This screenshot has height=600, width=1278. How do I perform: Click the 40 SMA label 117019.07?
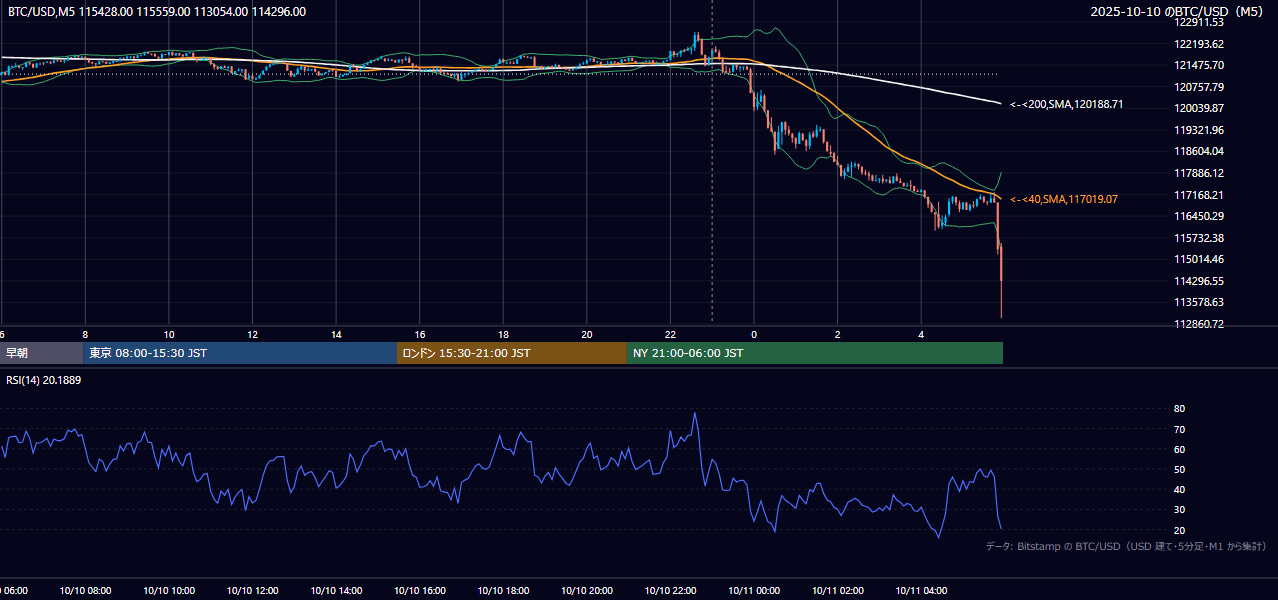click(x=1064, y=199)
